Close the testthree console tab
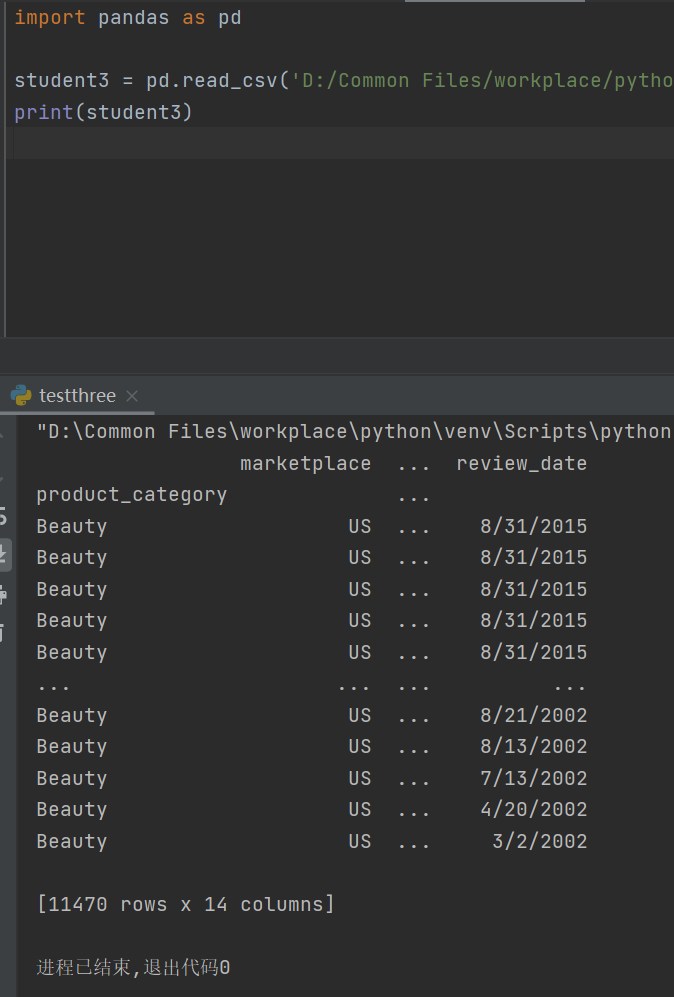Image resolution: width=674 pixels, height=997 pixels. coord(131,395)
